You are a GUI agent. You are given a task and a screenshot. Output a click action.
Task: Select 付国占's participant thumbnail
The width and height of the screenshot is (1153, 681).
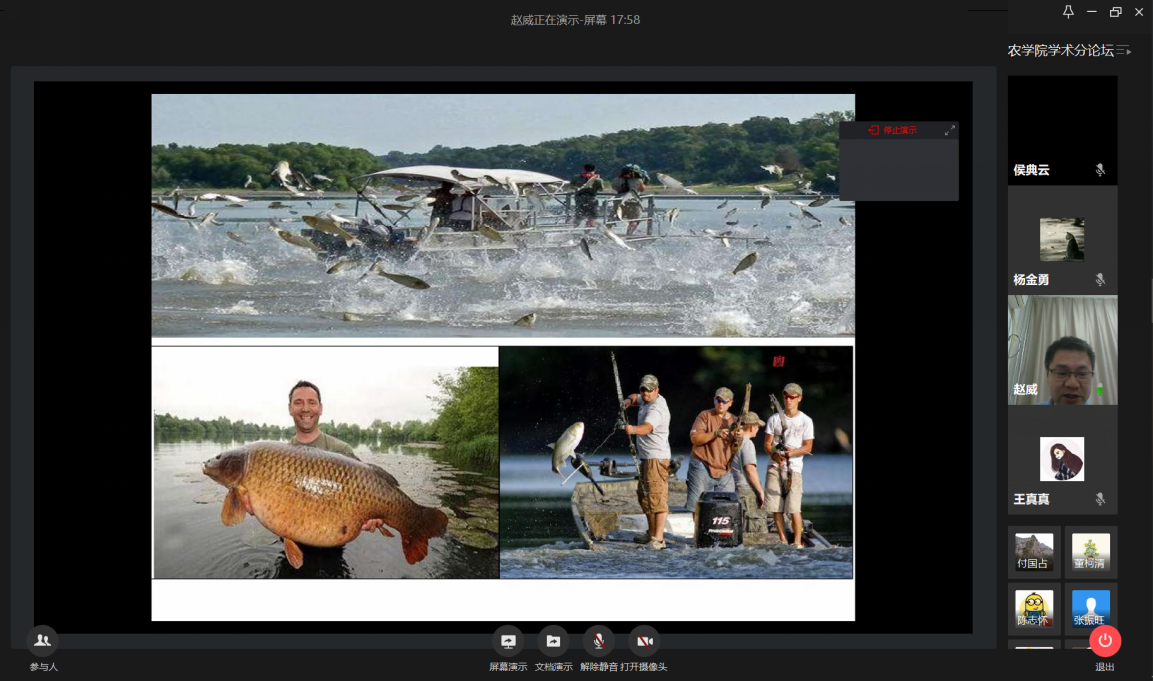click(1034, 552)
